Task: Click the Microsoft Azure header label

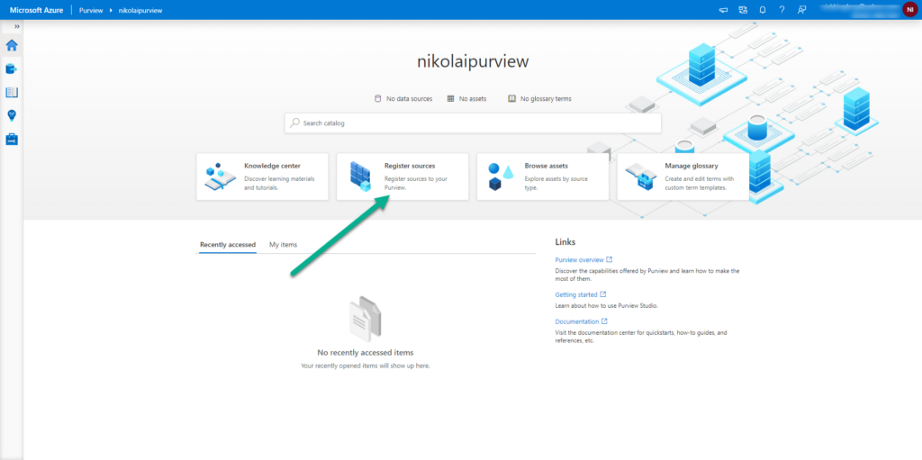Action: click(36, 10)
